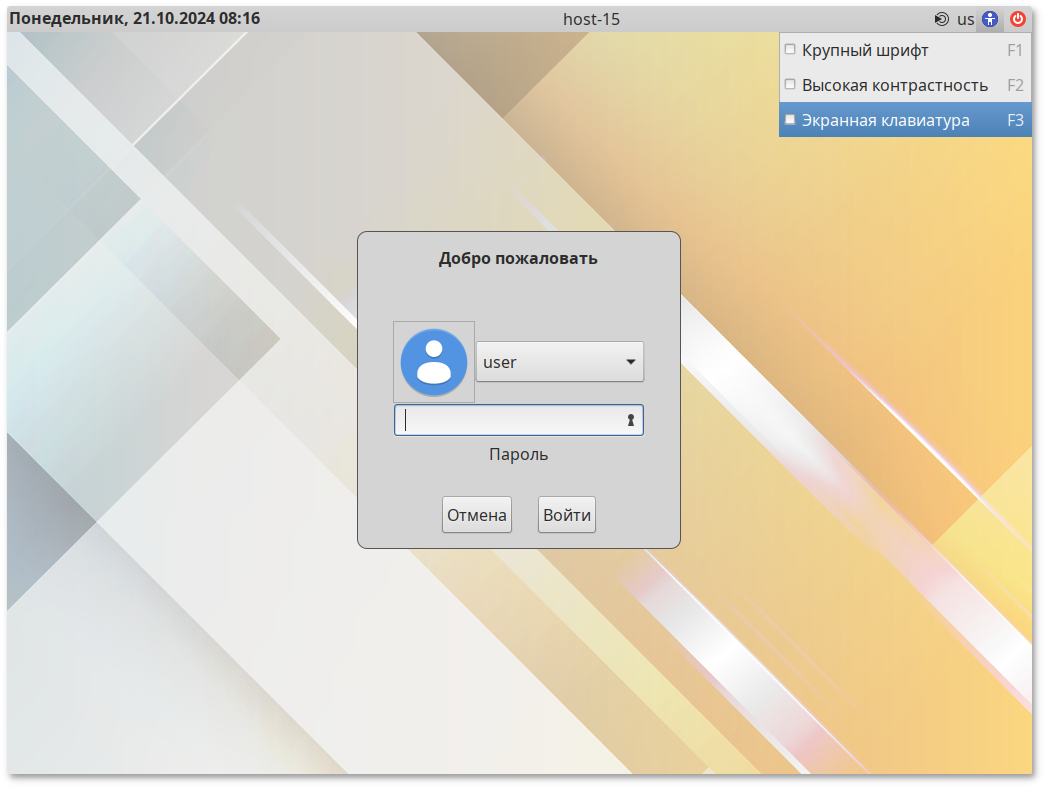Click the 'us' keyboard layout indicator
Image resolution: width=1045 pixels, height=788 pixels.
[x=965, y=19]
